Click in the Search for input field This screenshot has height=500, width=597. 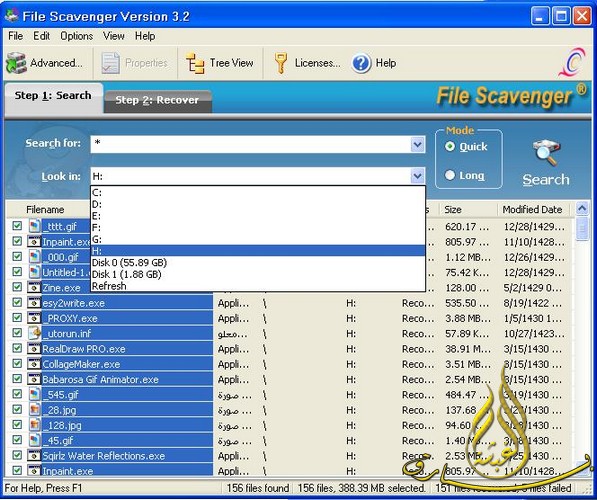pyautogui.click(x=251, y=145)
